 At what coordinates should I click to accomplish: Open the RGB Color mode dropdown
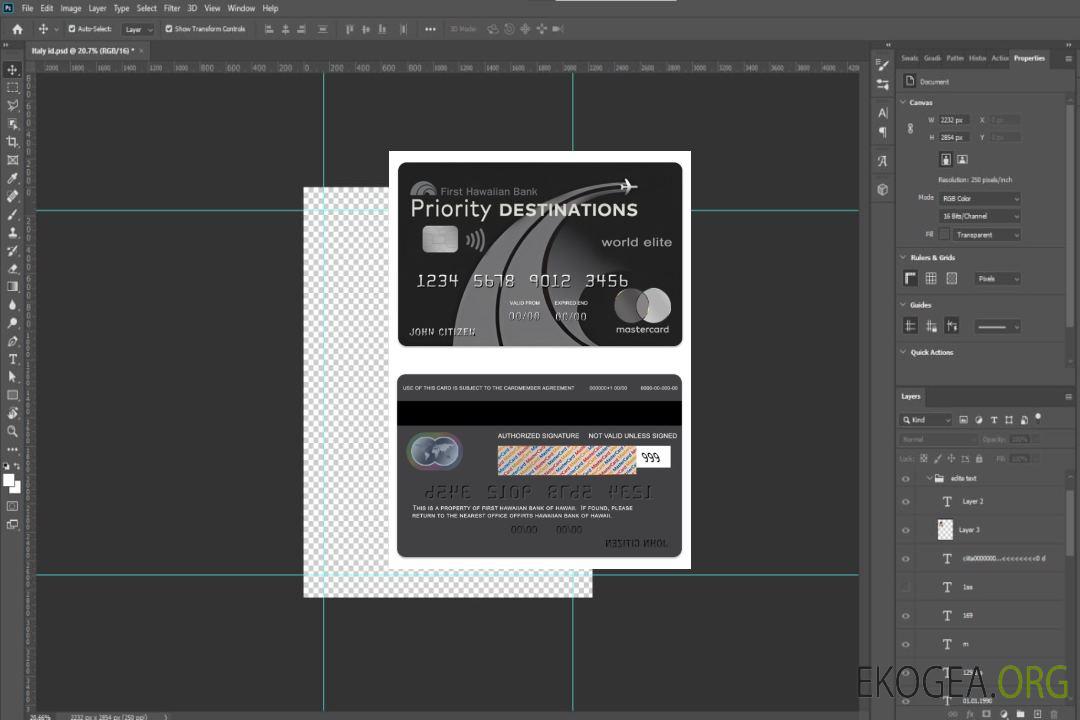(980, 199)
